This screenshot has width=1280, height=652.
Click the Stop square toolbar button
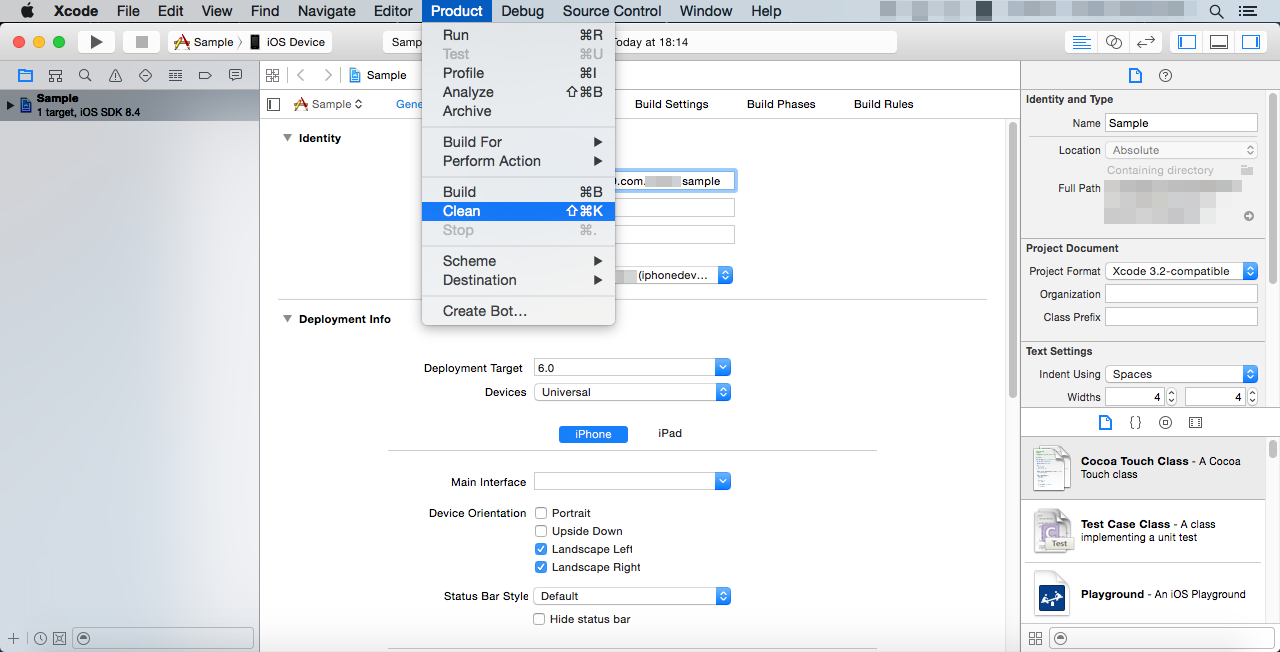(141, 42)
